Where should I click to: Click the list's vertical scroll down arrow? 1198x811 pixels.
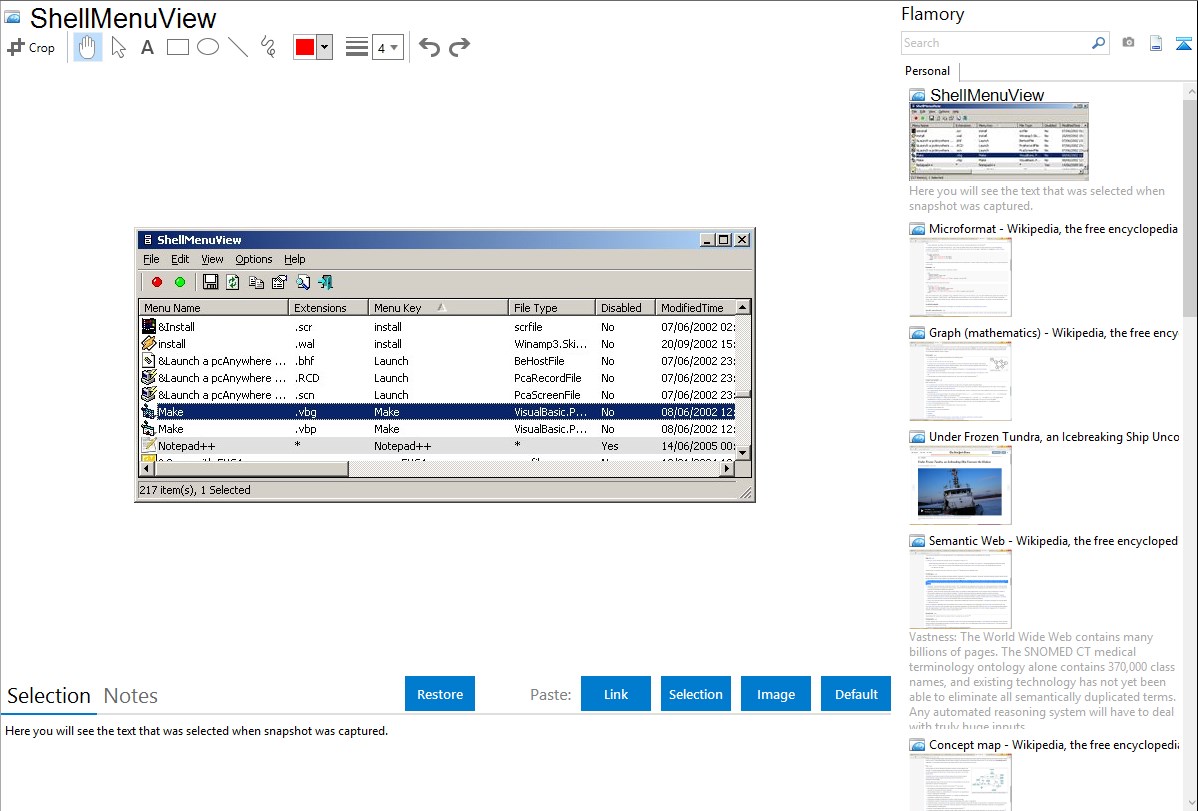pos(743,453)
